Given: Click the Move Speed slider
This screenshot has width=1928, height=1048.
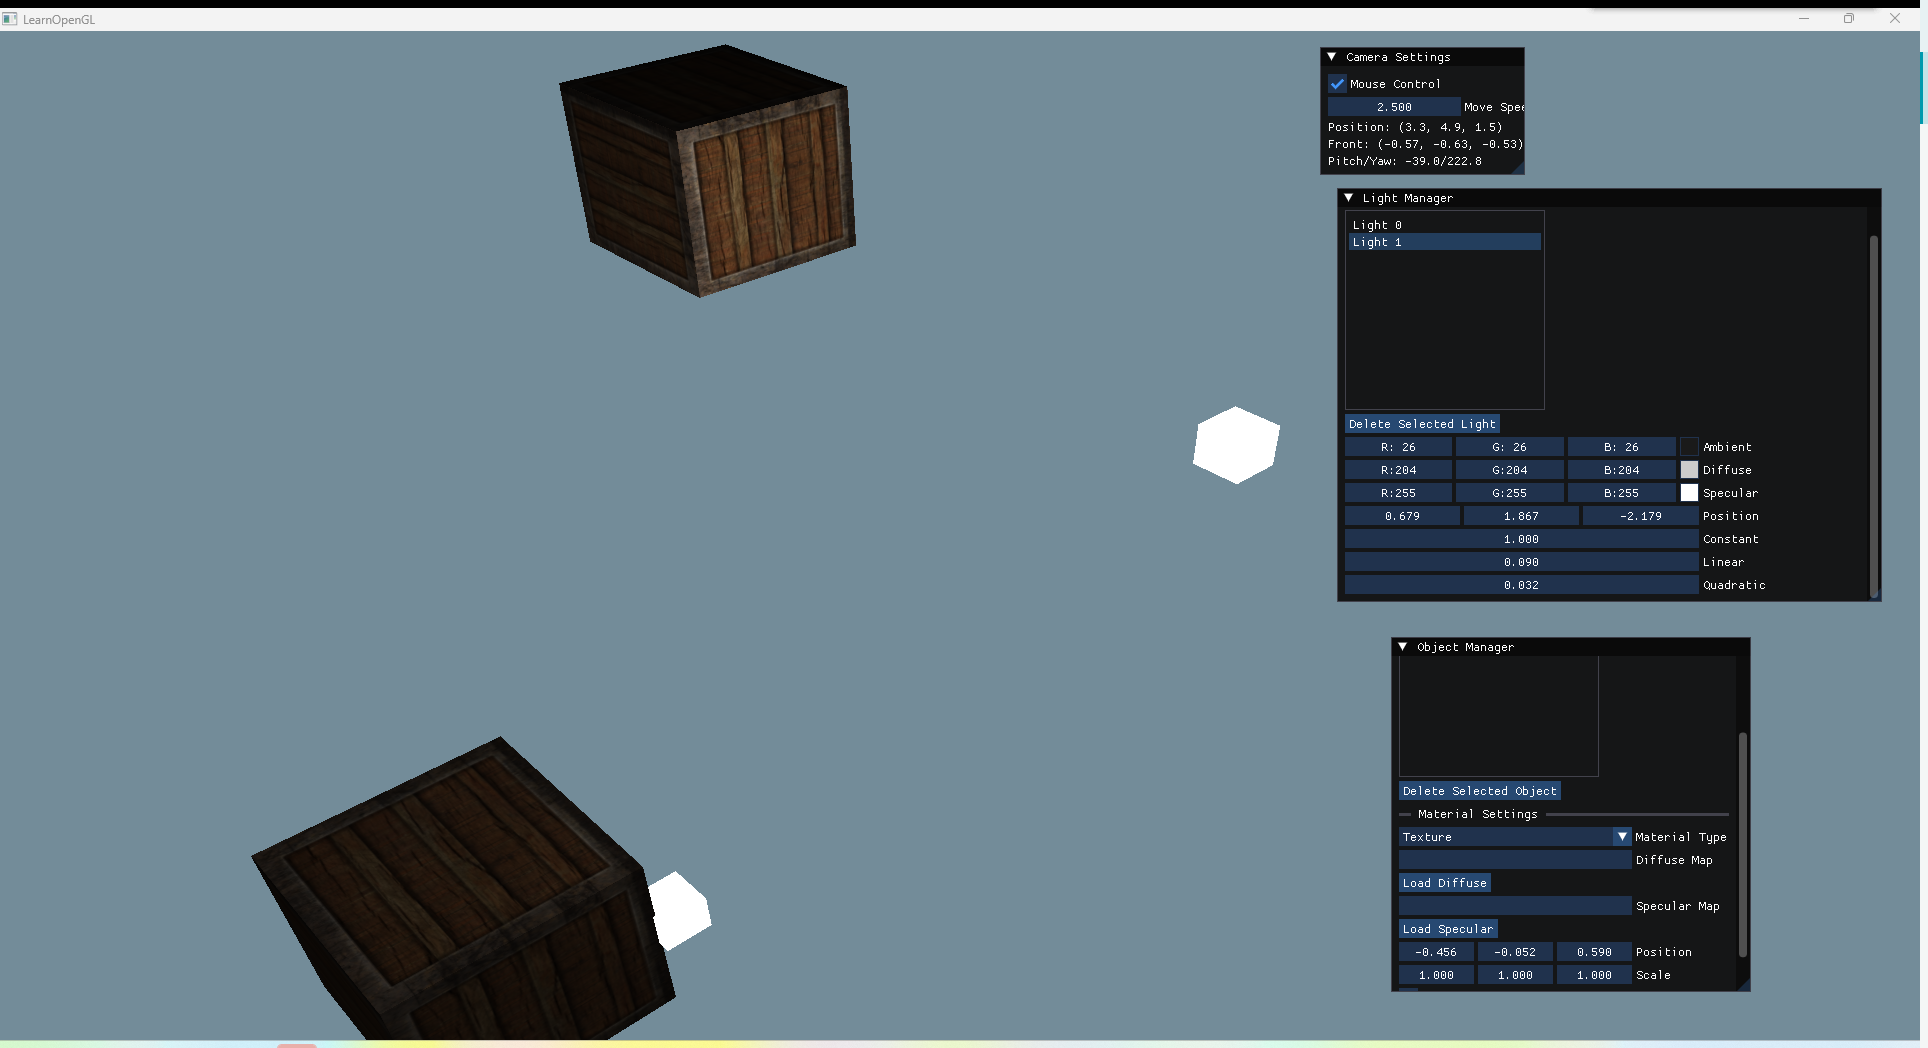Looking at the screenshot, I should [1394, 107].
